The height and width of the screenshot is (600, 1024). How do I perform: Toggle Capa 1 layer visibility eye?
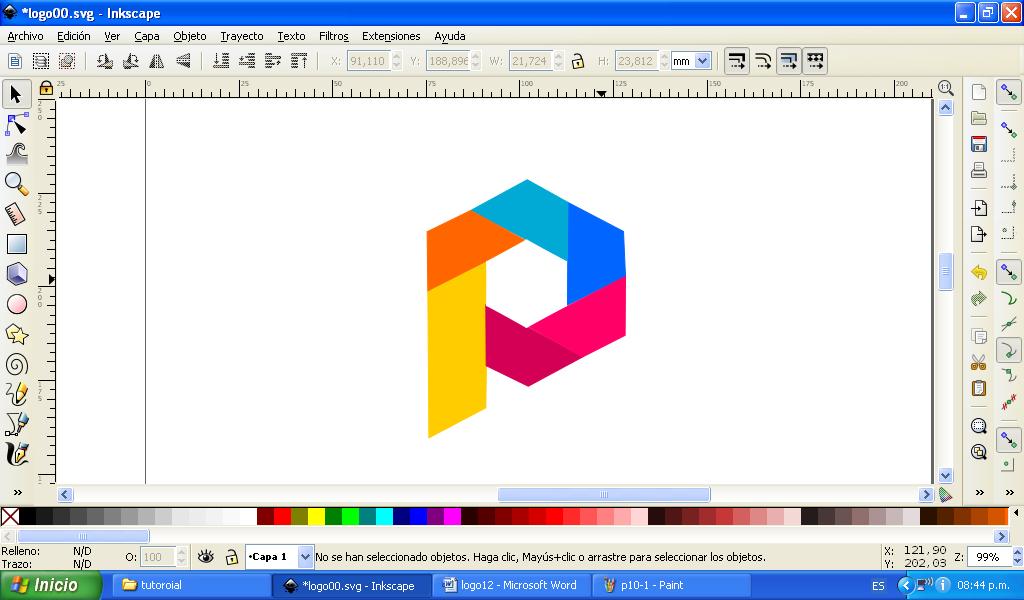pos(206,556)
